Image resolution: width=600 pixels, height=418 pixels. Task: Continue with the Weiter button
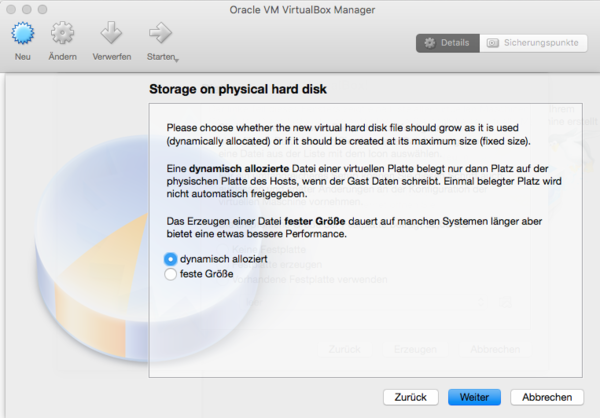pyautogui.click(x=474, y=397)
